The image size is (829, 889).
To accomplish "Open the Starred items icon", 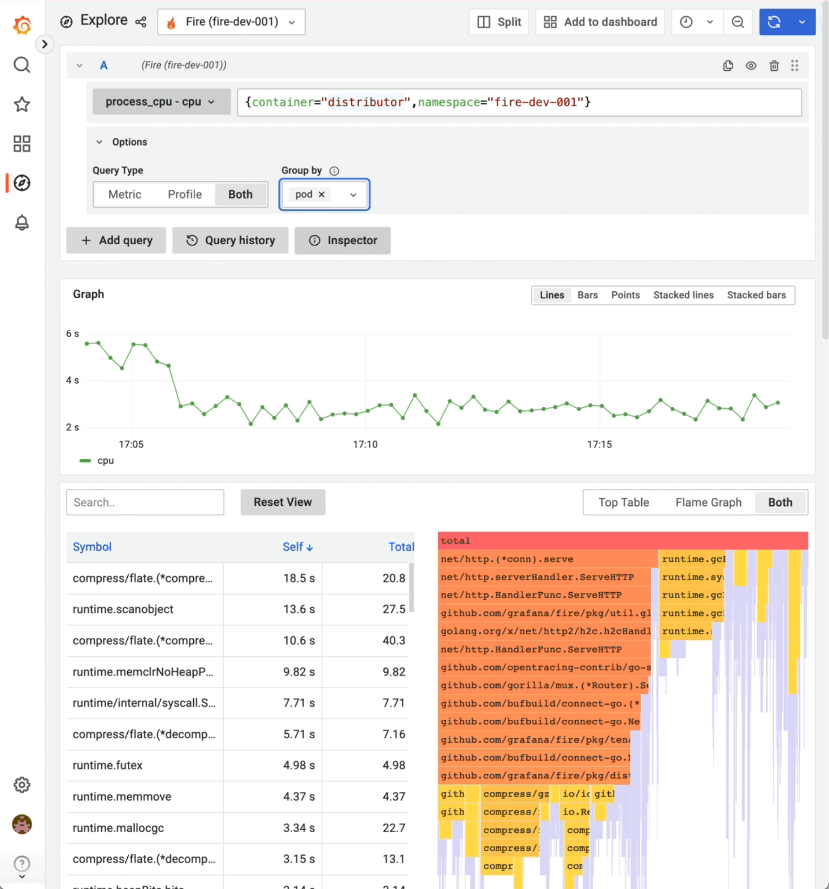I will click(x=22, y=103).
